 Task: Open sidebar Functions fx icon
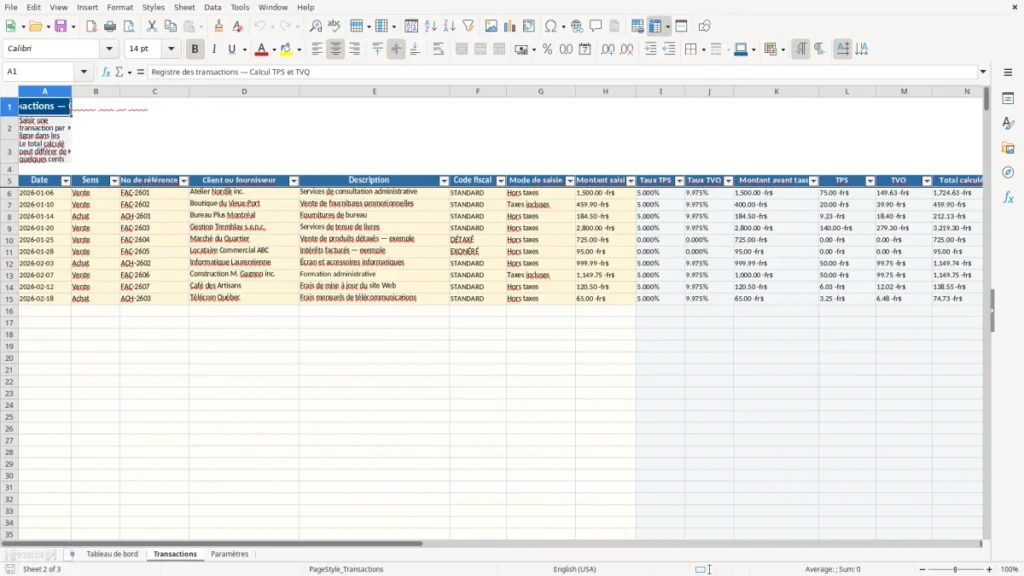pyautogui.click(x=1008, y=197)
